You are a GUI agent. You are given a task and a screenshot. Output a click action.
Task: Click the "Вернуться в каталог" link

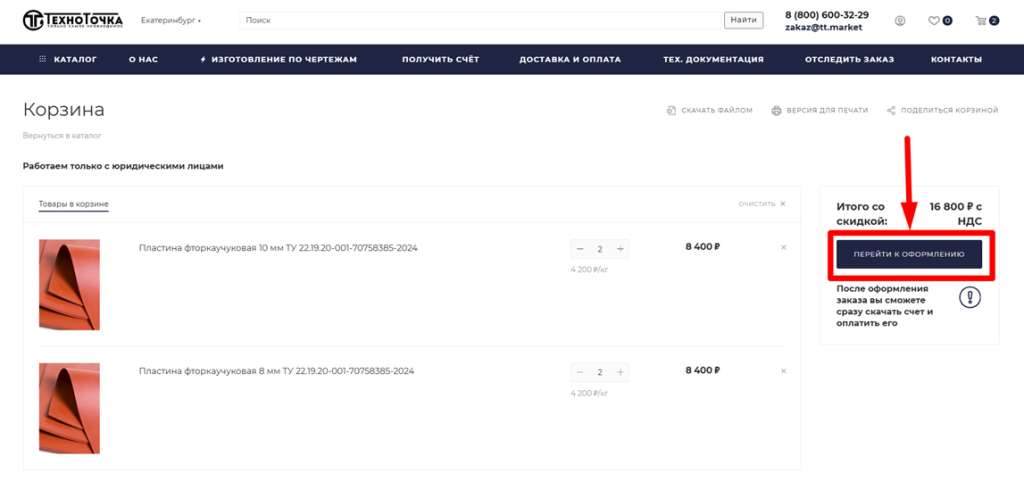(x=62, y=135)
